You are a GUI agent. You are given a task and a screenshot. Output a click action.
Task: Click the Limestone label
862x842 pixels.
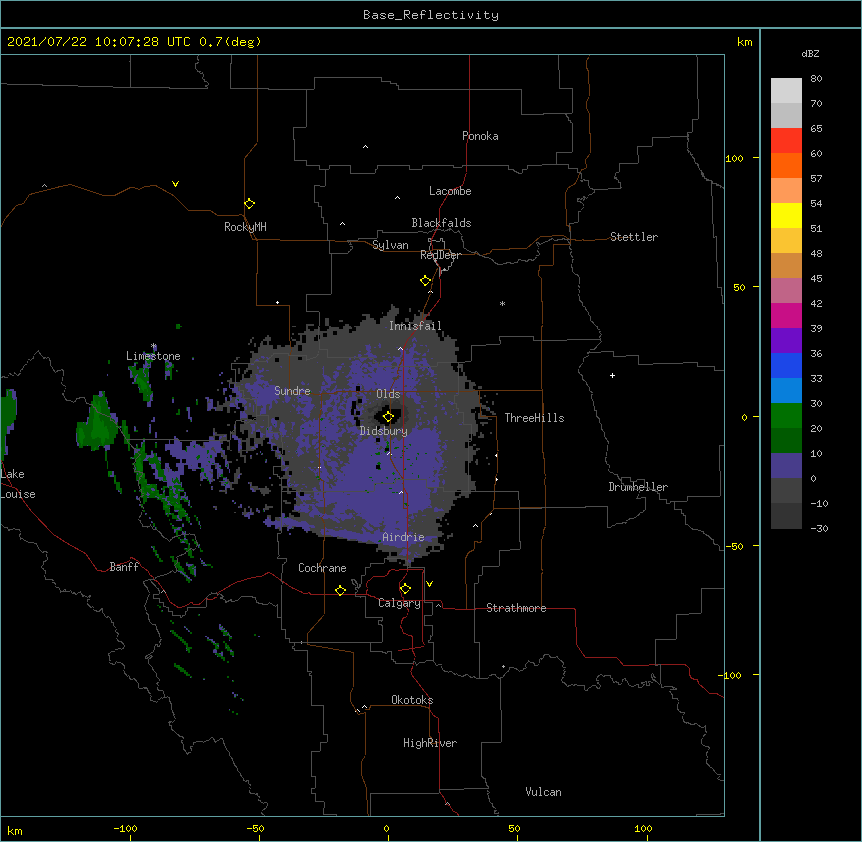(153, 356)
